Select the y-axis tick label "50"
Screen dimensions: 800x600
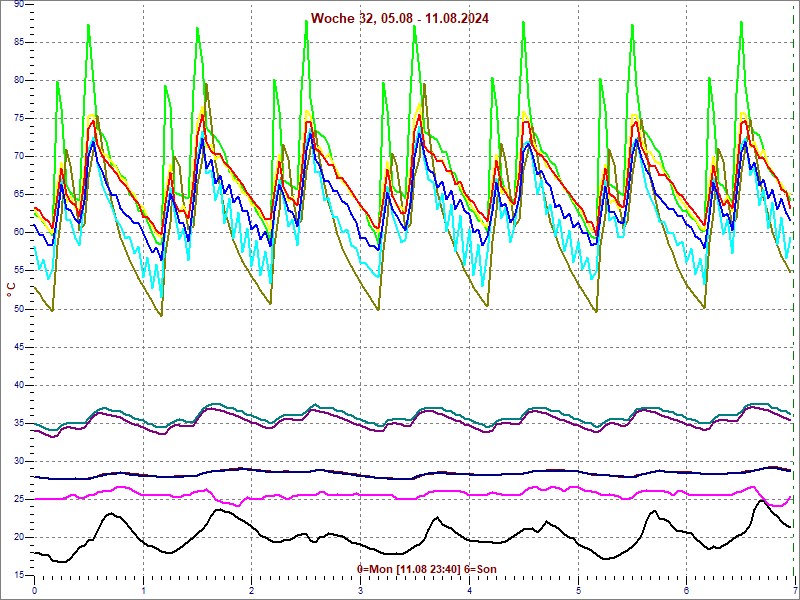click(x=18, y=309)
